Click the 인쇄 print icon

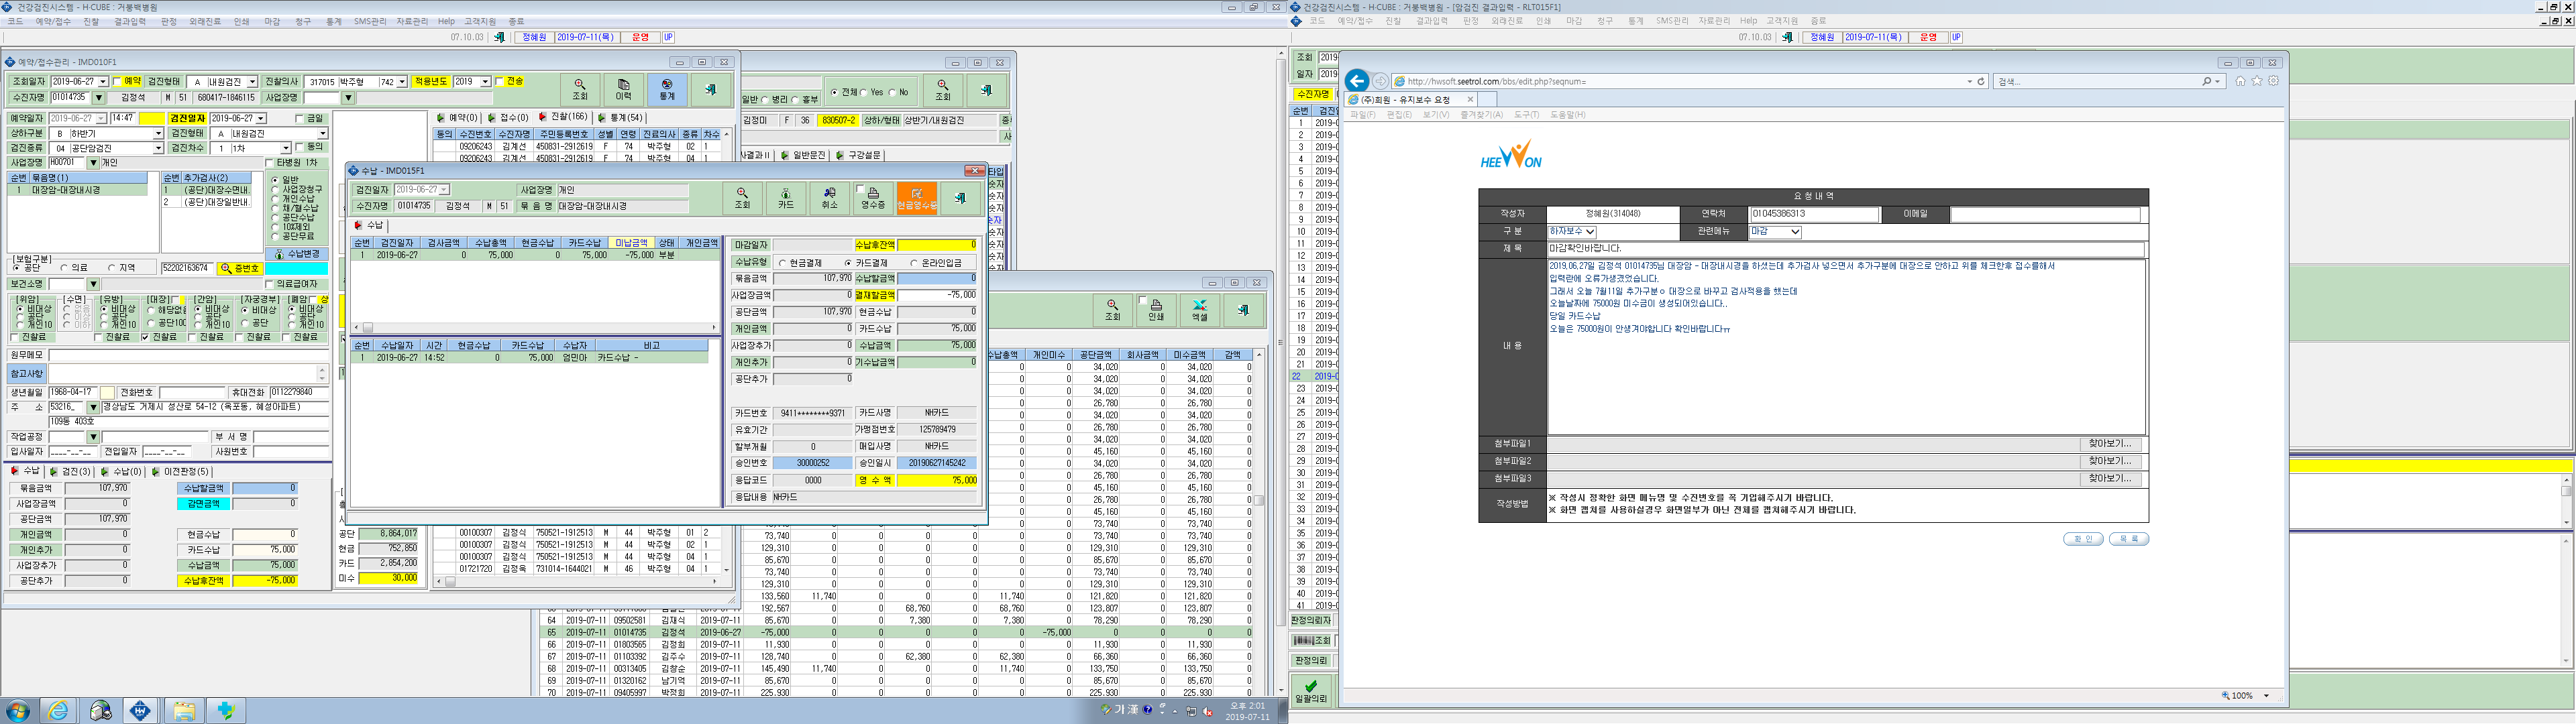(x=1156, y=310)
